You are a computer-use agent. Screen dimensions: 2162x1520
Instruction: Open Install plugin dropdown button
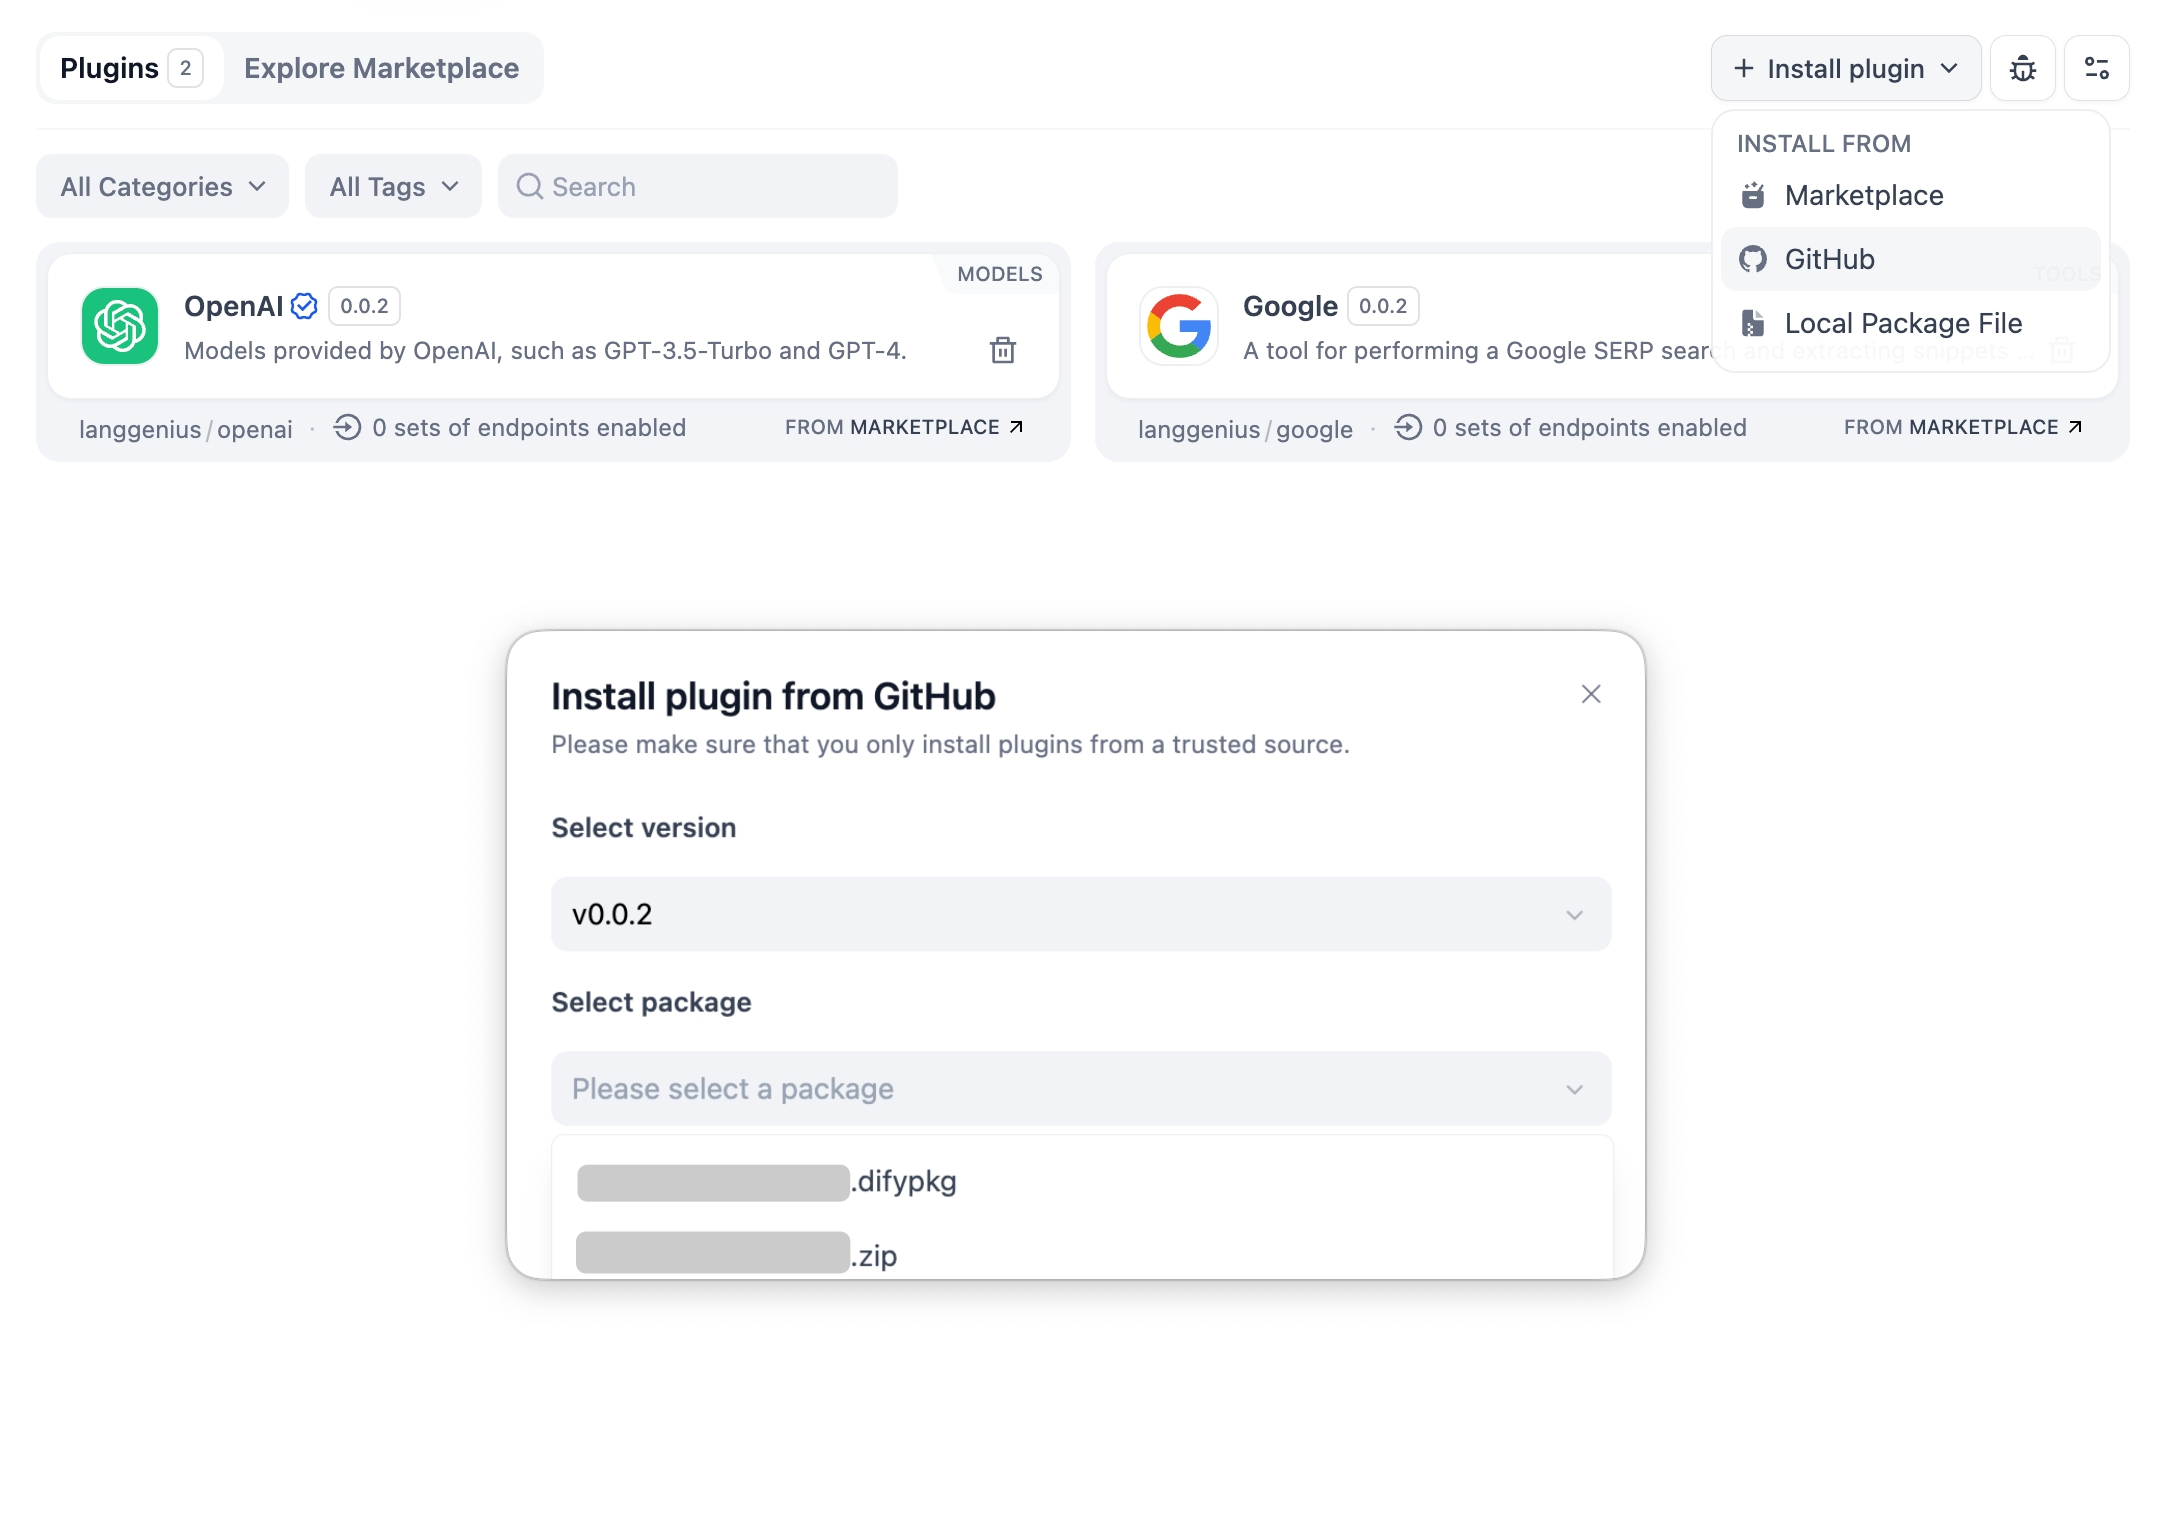coord(1845,68)
